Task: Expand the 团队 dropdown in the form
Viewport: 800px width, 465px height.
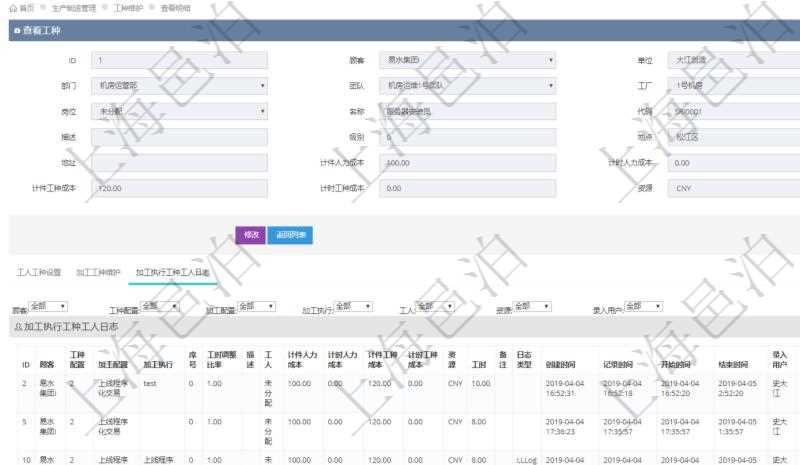Action: (x=468, y=86)
